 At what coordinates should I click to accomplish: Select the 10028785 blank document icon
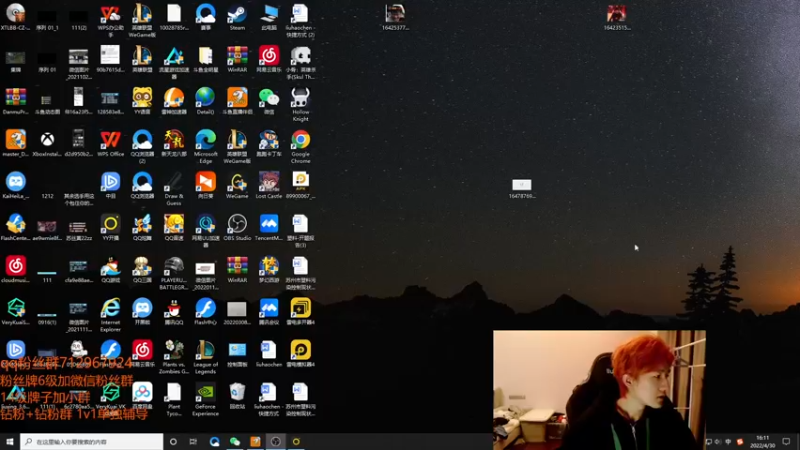[173, 14]
